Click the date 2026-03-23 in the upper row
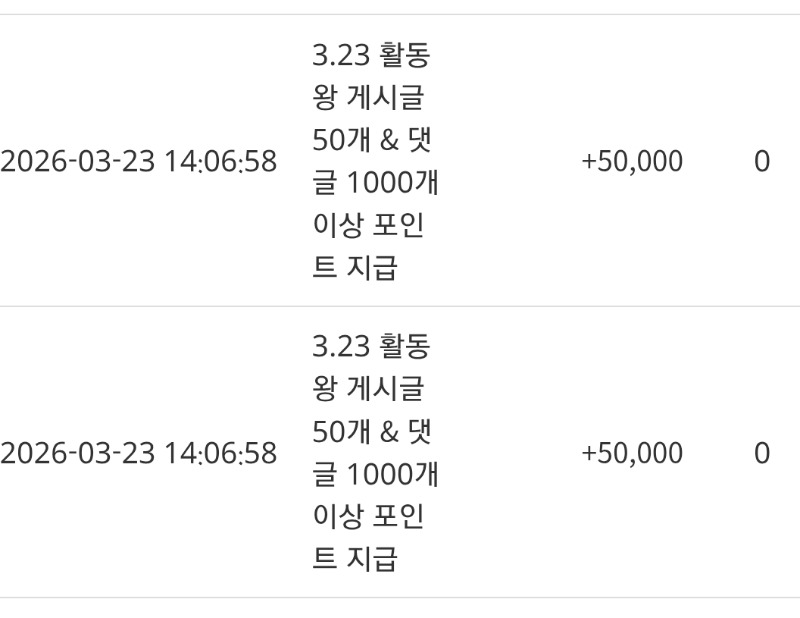Screen dimensions: 800x618 (x=78, y=162)
